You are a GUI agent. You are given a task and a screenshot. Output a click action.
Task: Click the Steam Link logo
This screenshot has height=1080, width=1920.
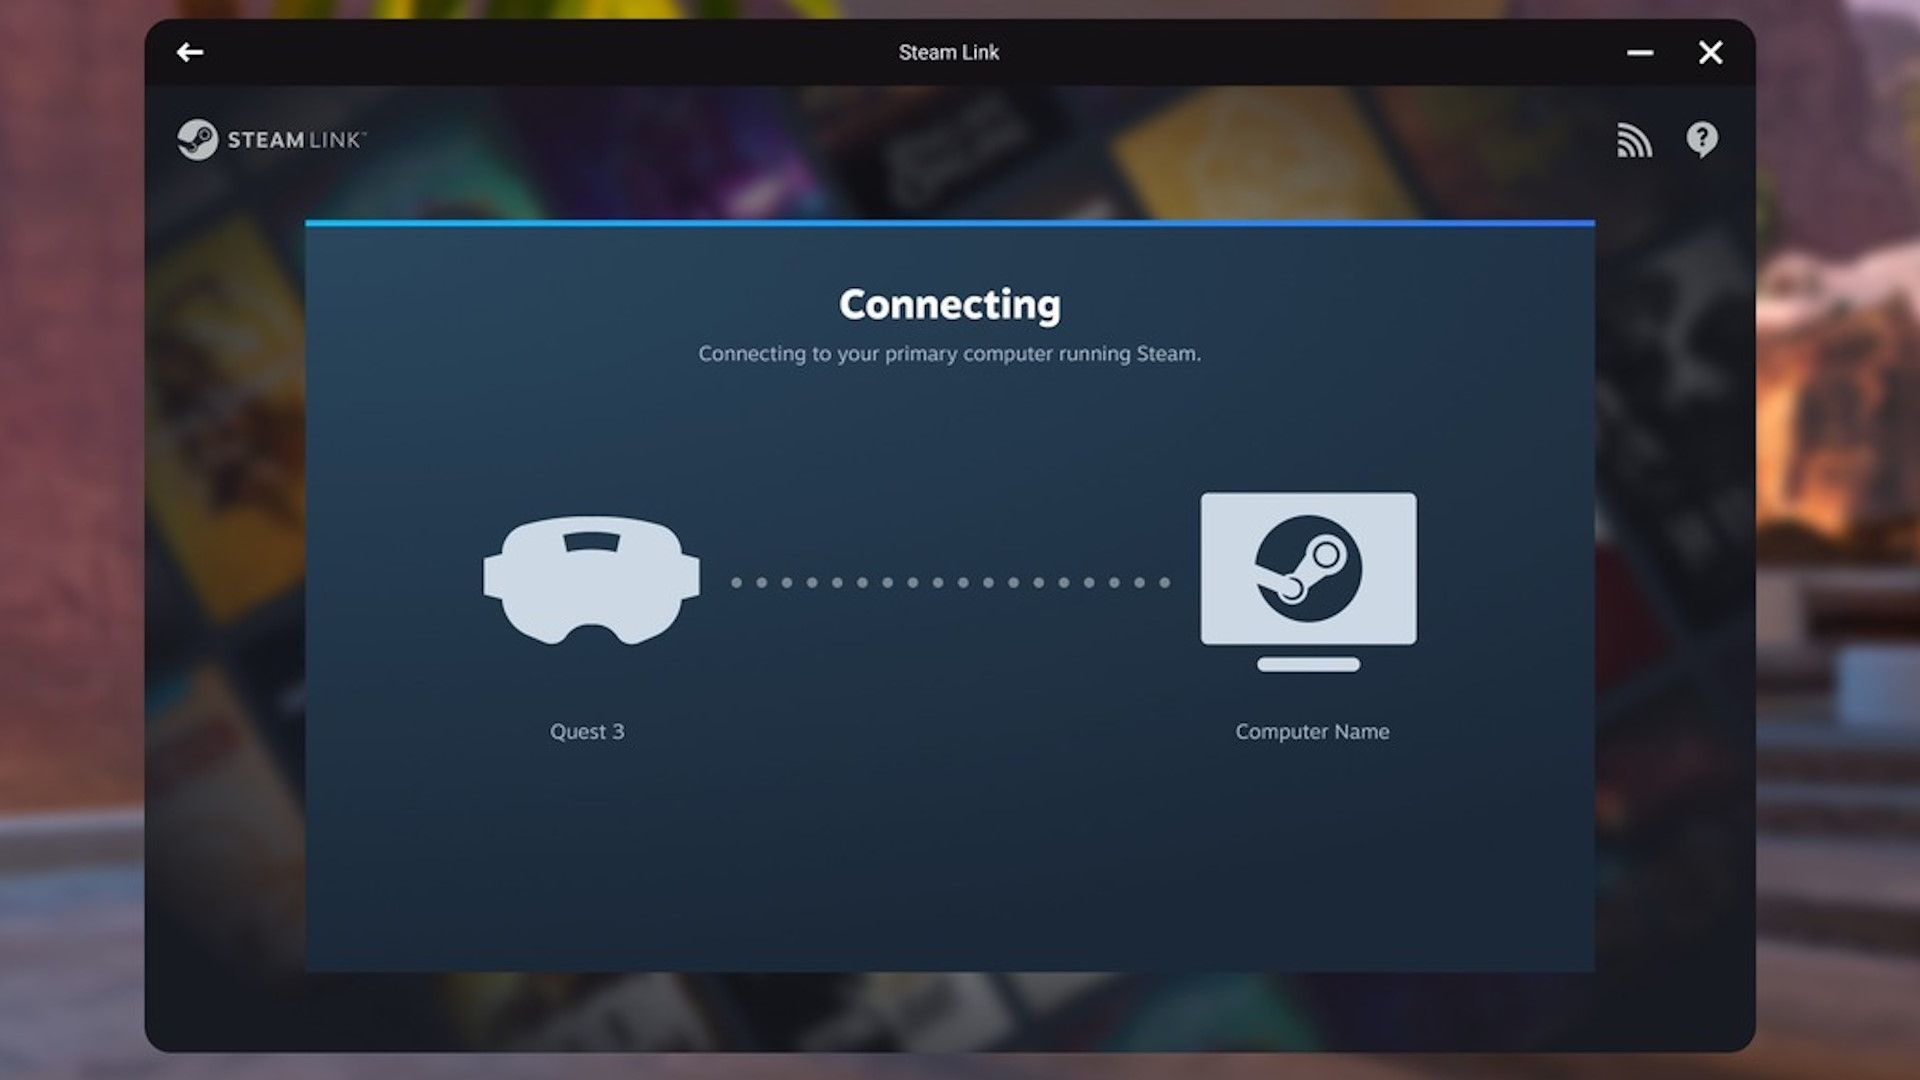point(198,140)
